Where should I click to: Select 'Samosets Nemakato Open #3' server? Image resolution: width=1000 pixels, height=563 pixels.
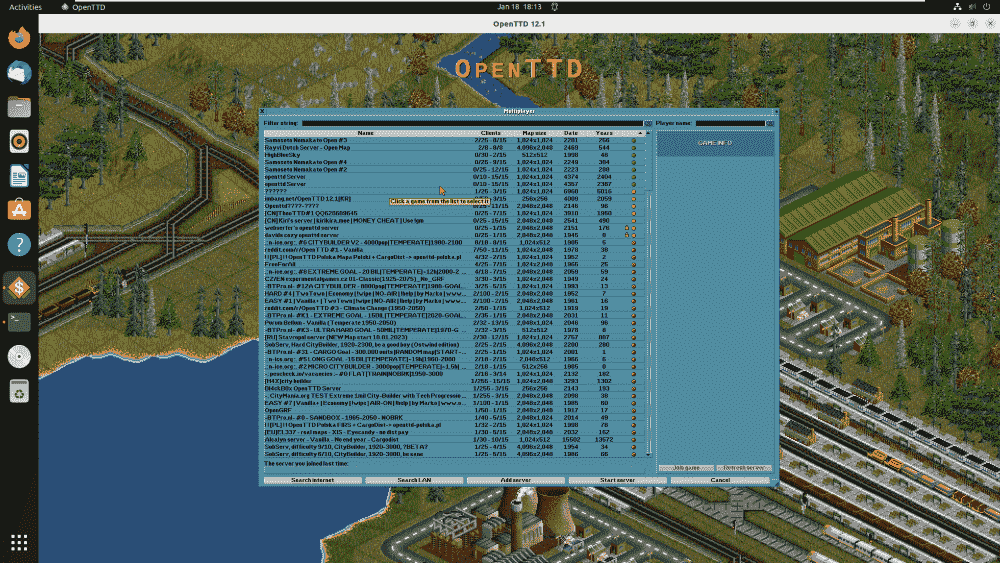[454, 140]
